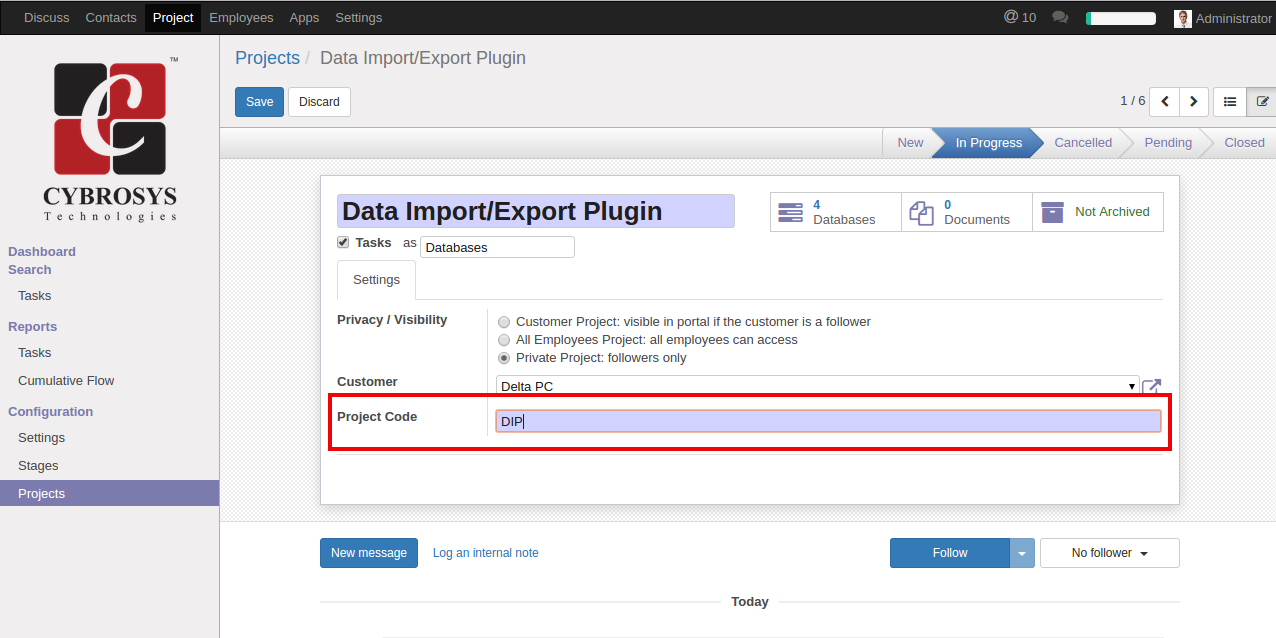This screenshot has height=638, width=1276.
Task: Save the project form
Action: point(259,102)
